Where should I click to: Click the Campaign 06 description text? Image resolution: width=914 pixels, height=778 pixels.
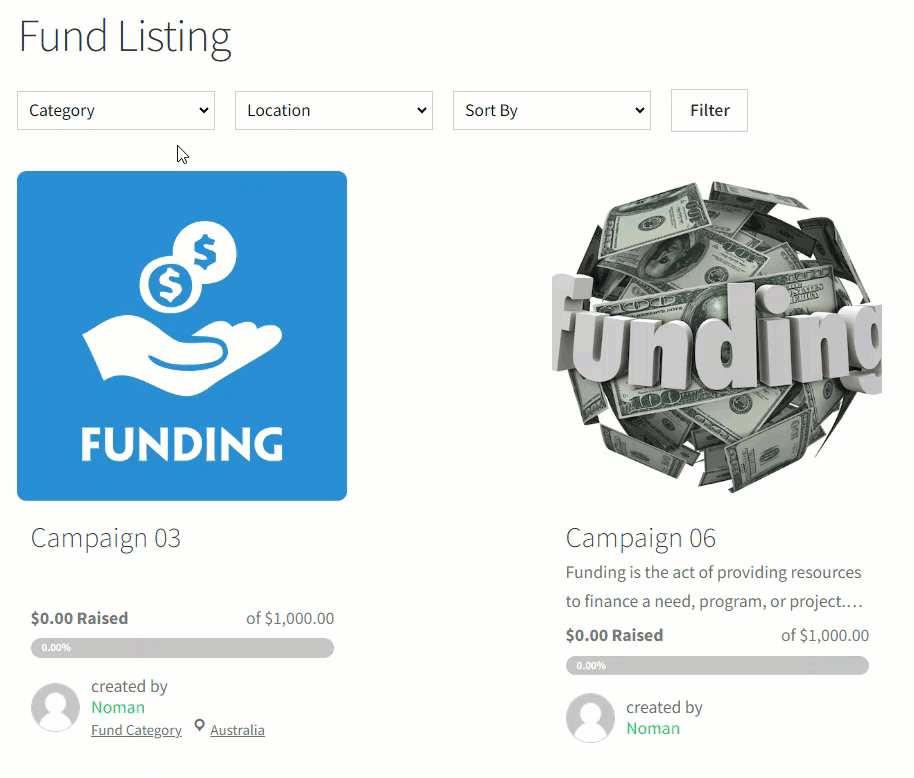coord(713,587)
